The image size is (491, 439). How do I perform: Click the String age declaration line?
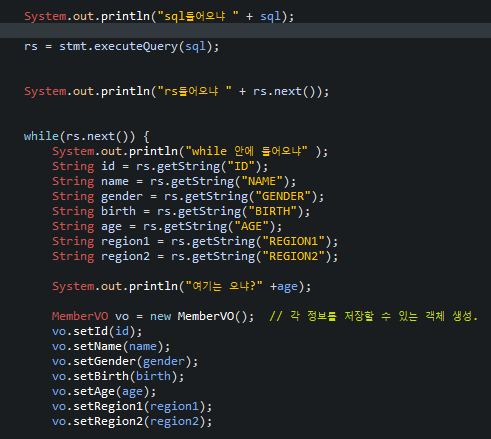[x=167, y=226]
